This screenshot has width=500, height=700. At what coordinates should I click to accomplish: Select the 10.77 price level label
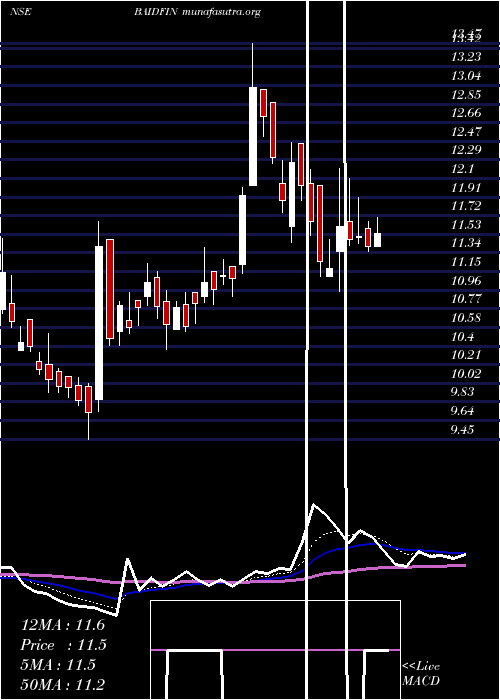tap(466, 299)
